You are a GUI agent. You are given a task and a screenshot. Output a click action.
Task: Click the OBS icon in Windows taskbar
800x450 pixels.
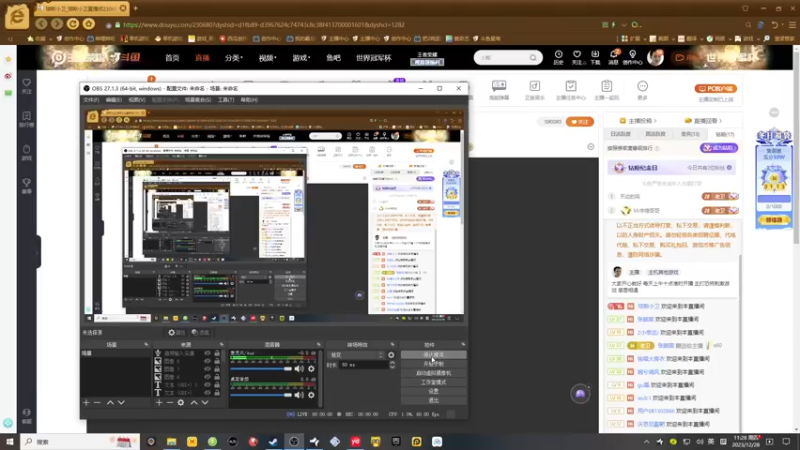pyautogui.click(x=294, y=441)
